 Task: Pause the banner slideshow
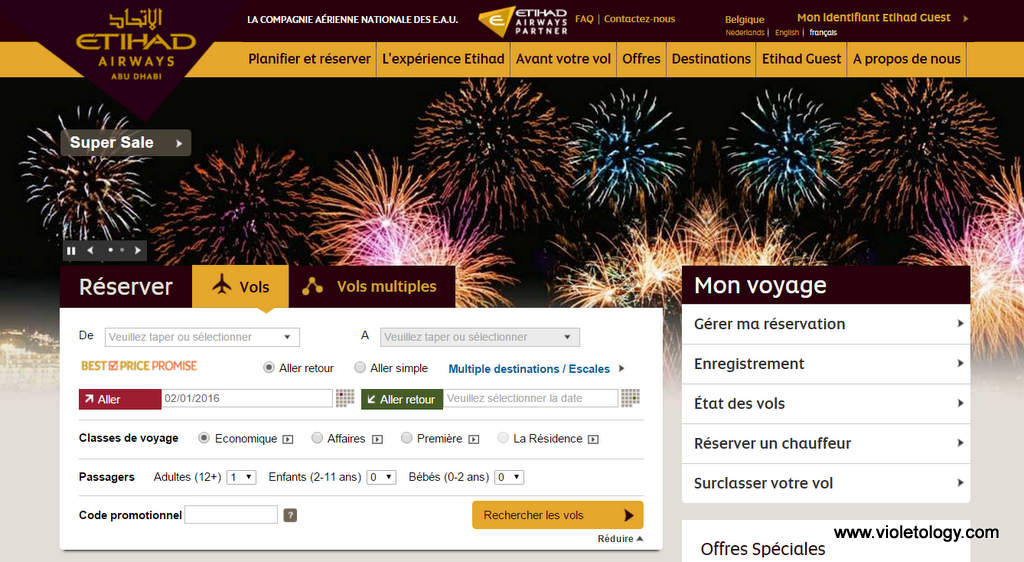(x=71, y=251)
